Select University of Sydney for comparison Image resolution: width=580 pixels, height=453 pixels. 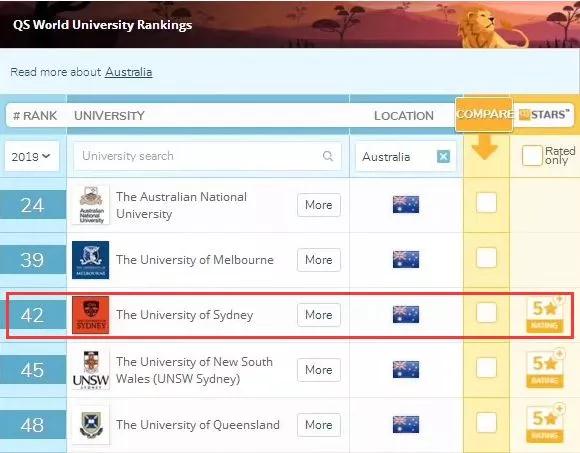click(486, 312)
